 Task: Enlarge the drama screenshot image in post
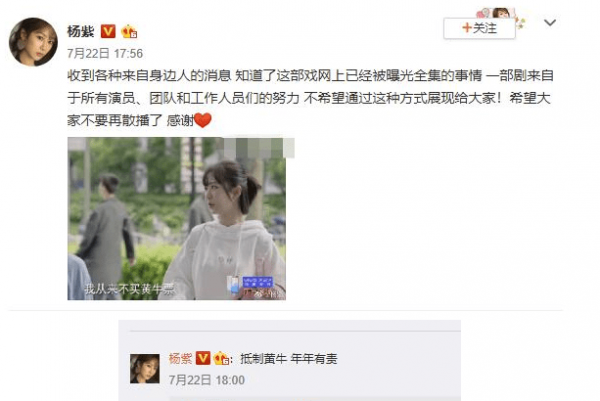click(x=177, y=218)
